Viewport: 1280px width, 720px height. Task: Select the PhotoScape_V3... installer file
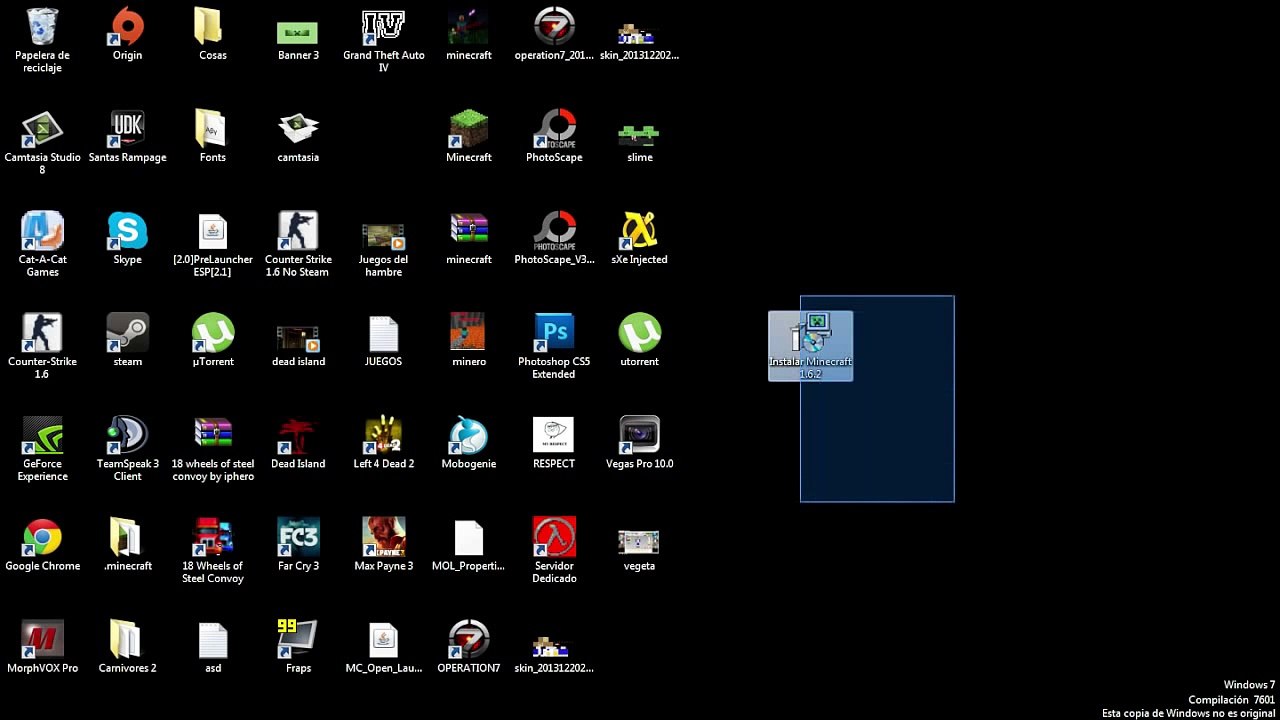(x=554, y=239)
